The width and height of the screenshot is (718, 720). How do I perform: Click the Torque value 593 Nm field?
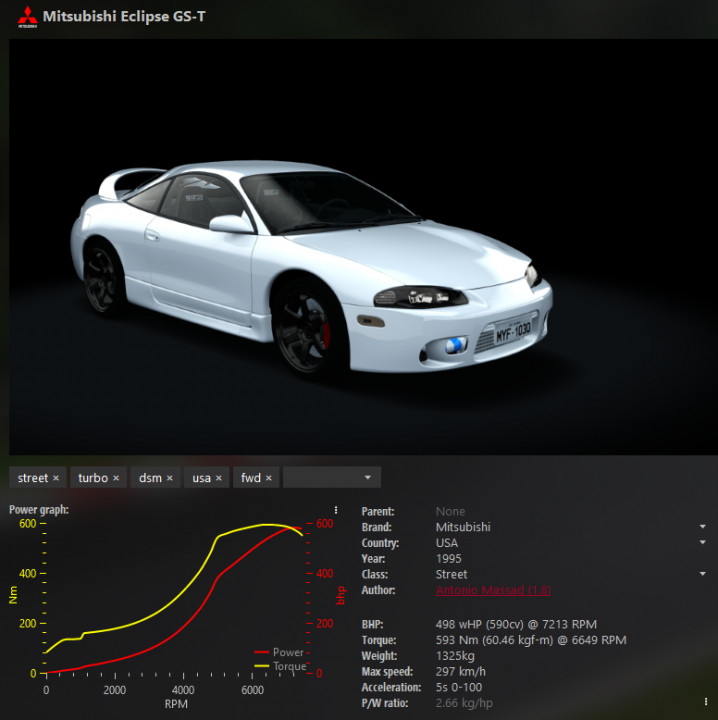(x=531, y=640)
